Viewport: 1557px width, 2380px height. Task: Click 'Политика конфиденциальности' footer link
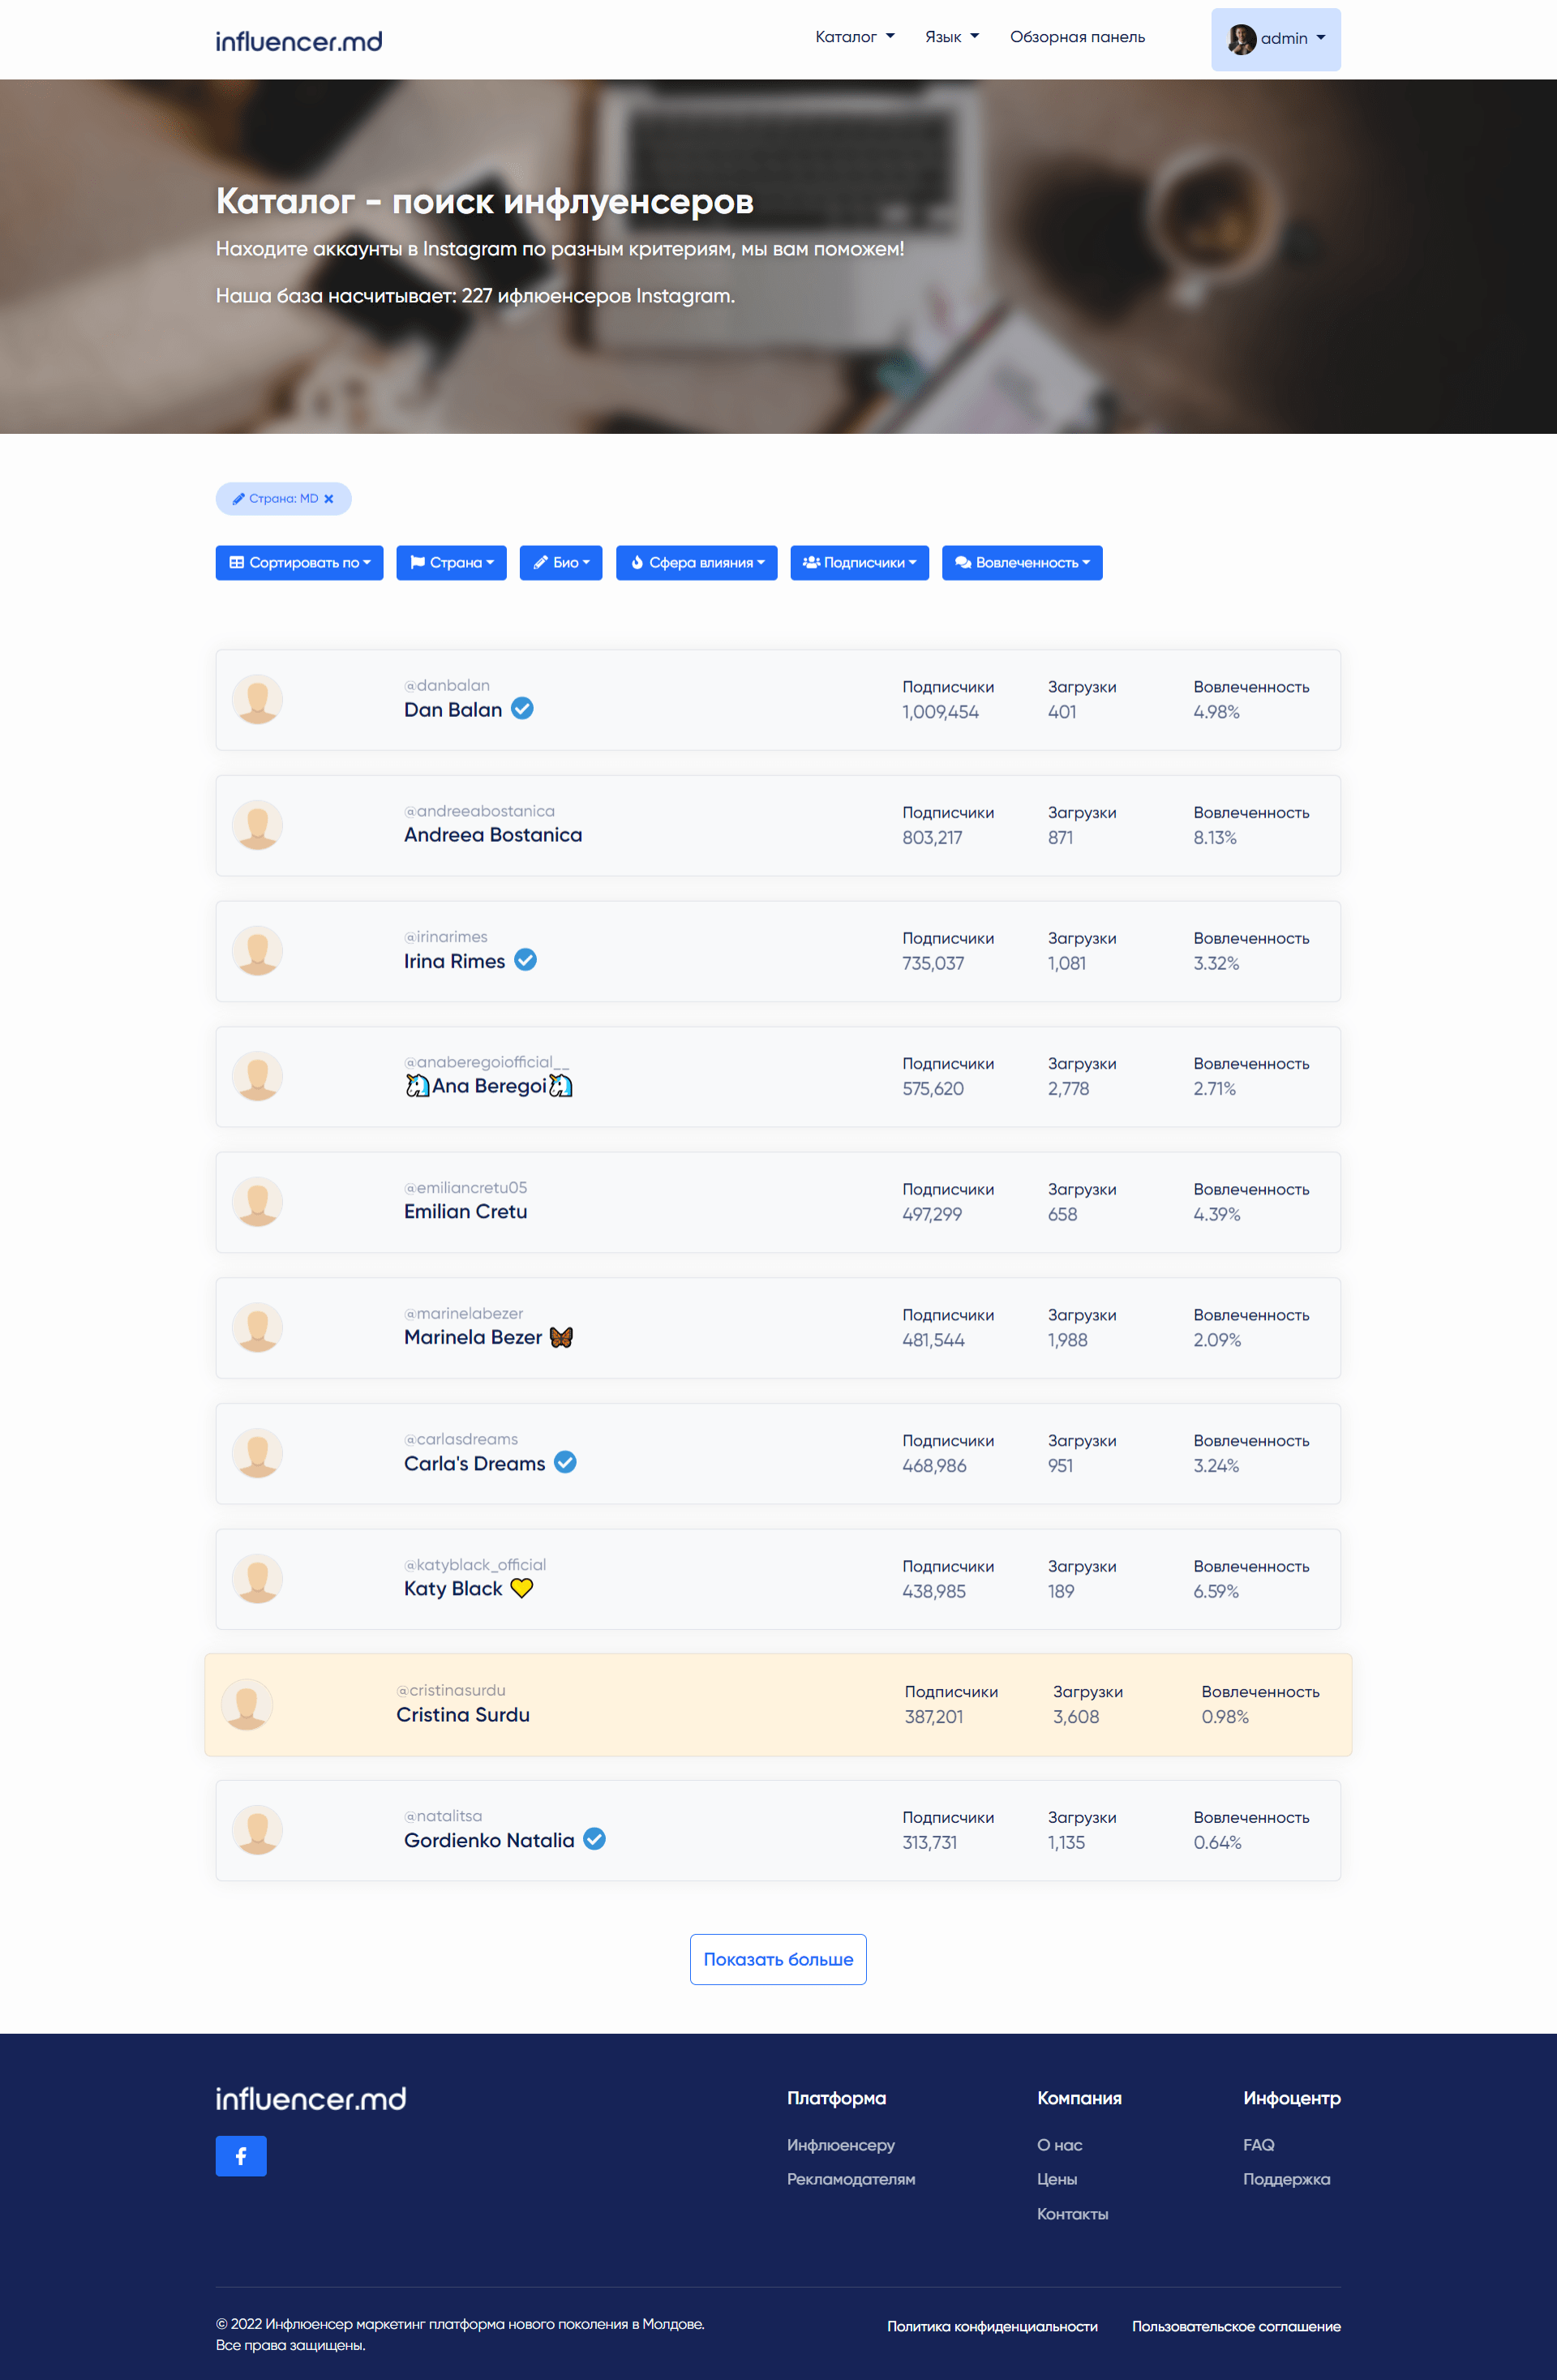tap(992, 2326)
